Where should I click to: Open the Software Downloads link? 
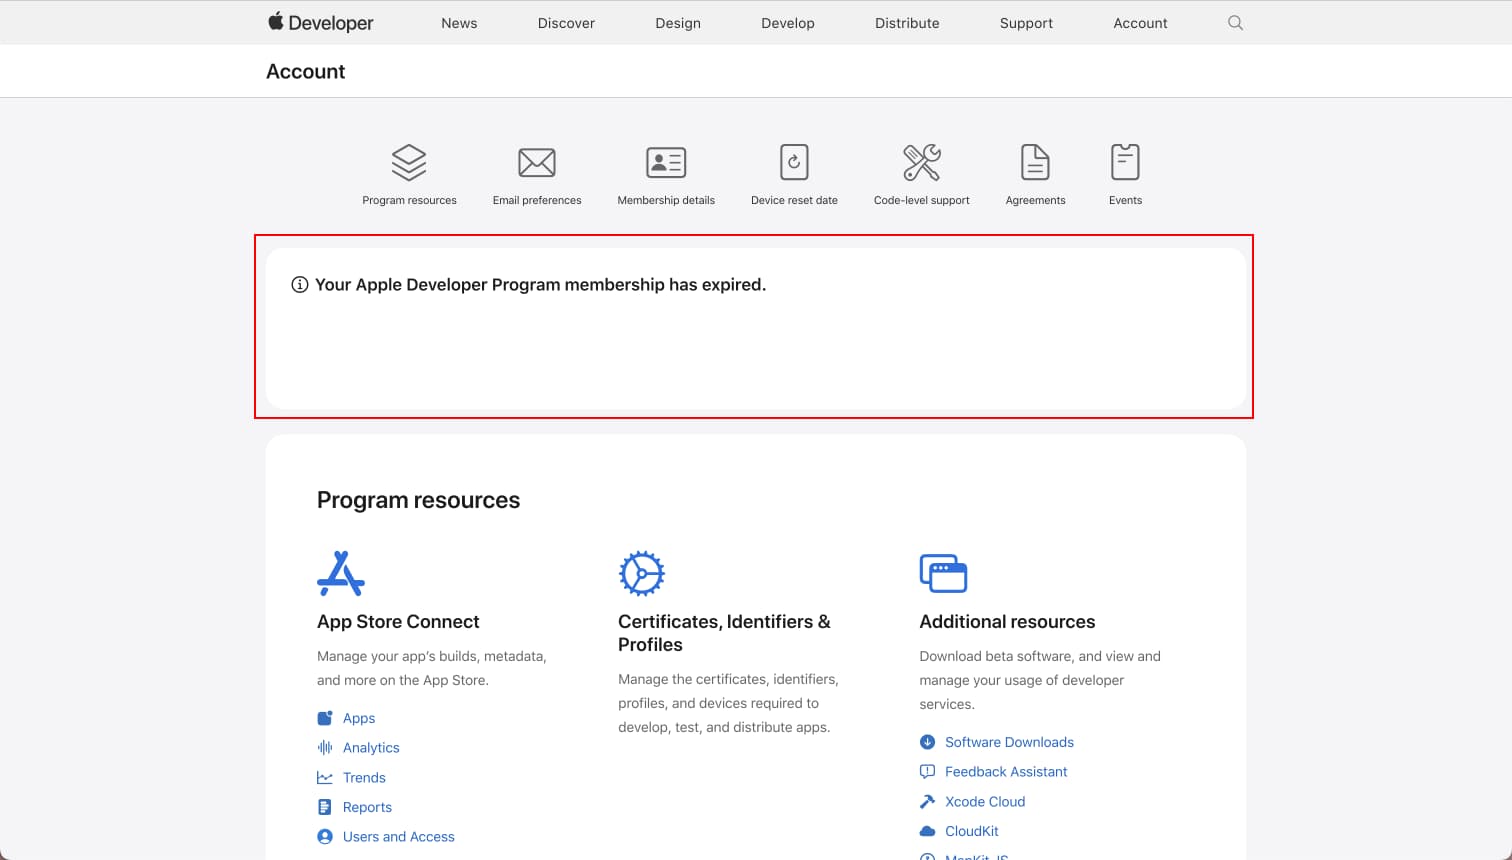pyautogui.click(x=1009, y=742)
